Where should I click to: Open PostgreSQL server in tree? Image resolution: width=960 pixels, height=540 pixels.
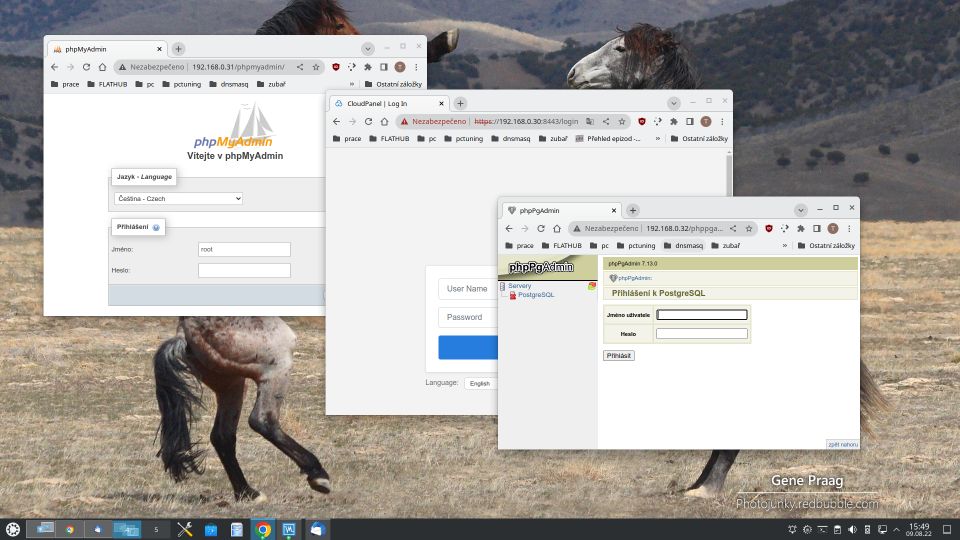535,294
